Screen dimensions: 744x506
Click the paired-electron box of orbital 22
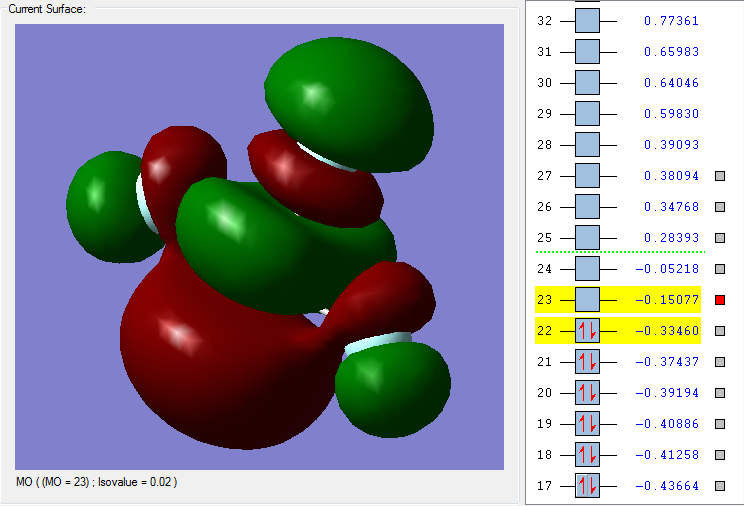click(x=587, y=331)
